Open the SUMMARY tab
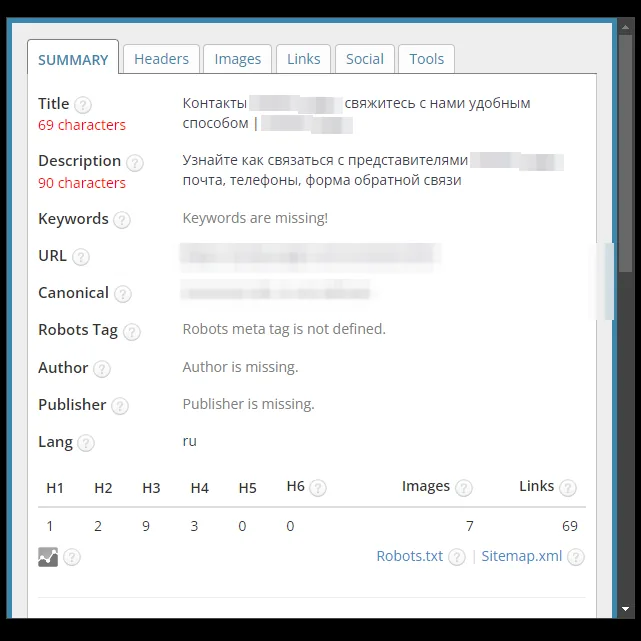 [73, 57]
